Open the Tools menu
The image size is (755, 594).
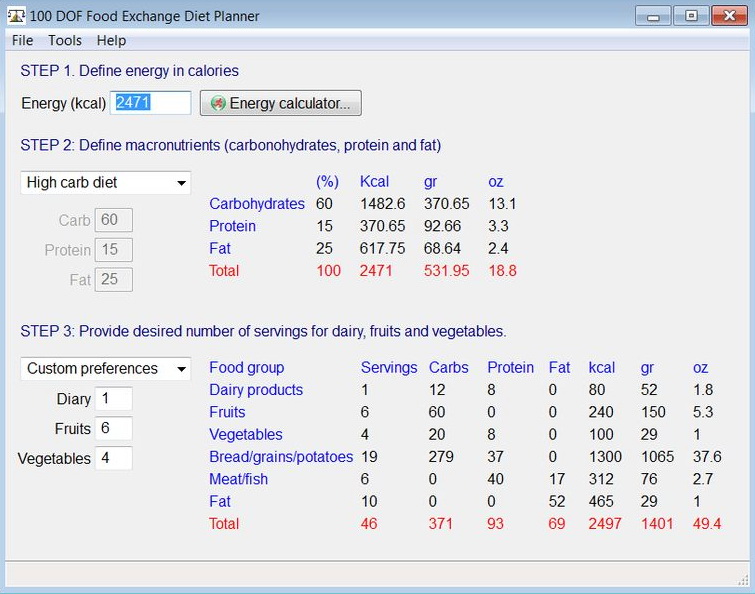[x=65, y=40]
